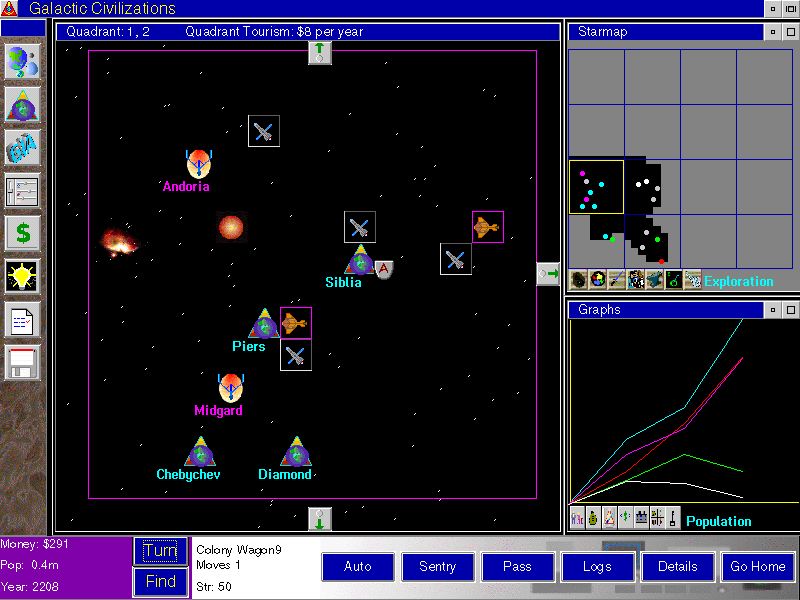This screenshot has height=600, width=800.
Task: Open the planets globe icon in sidebar
Action: [x=22, y=62]
